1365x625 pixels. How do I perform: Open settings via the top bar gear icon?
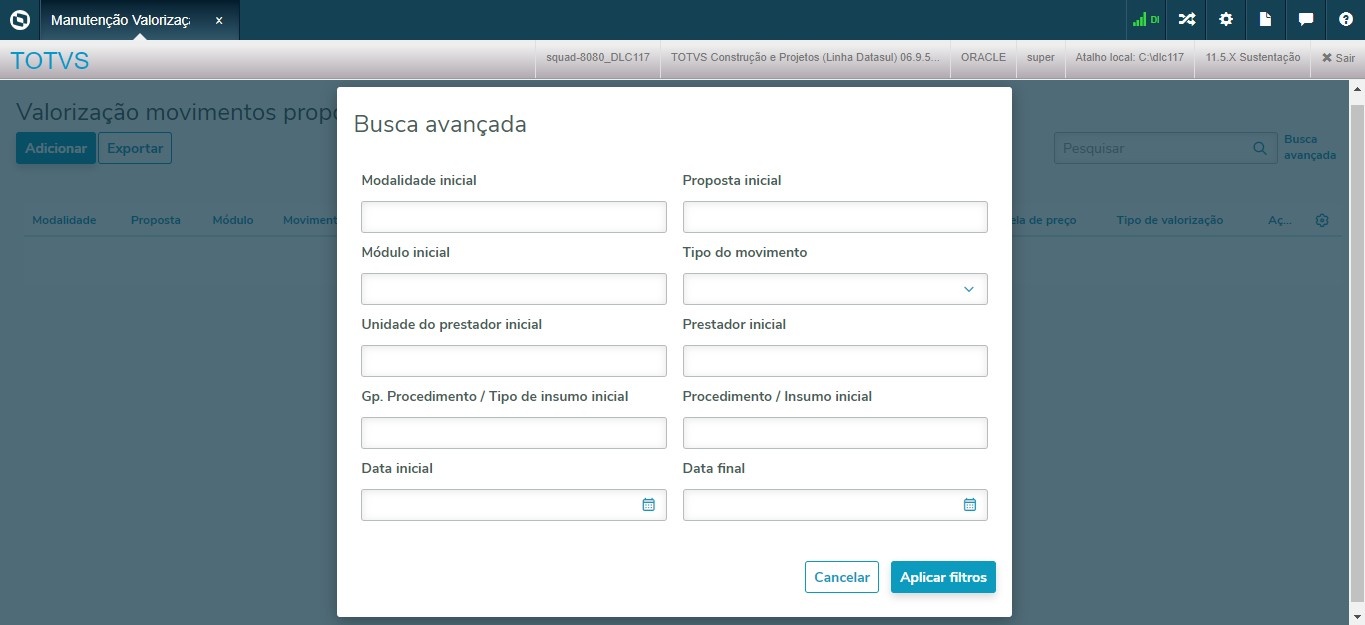pos(1226,20)
